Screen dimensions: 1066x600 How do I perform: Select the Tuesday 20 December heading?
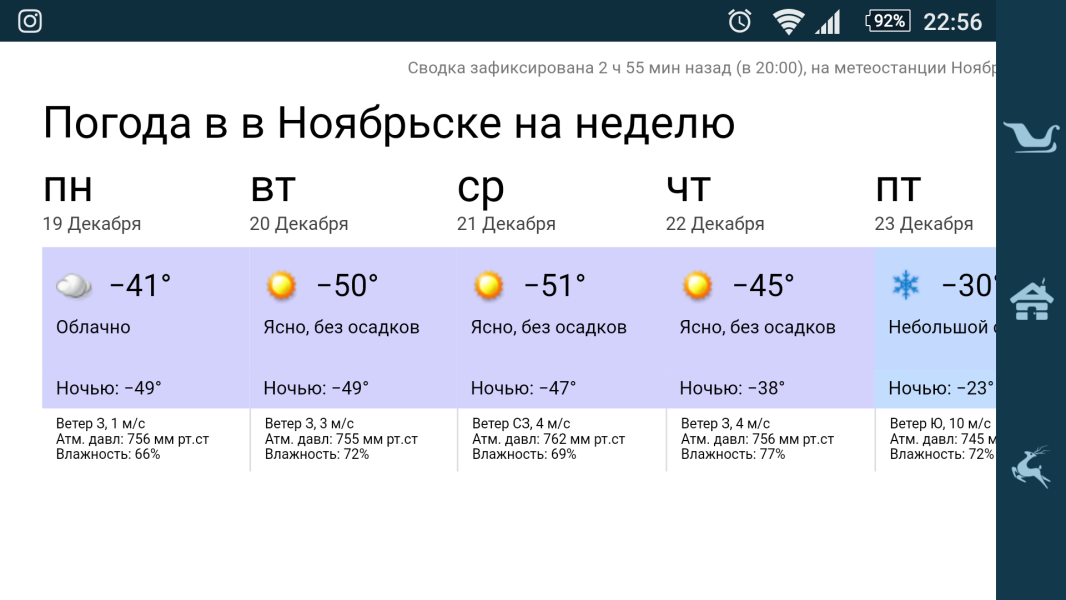[299, 203]
